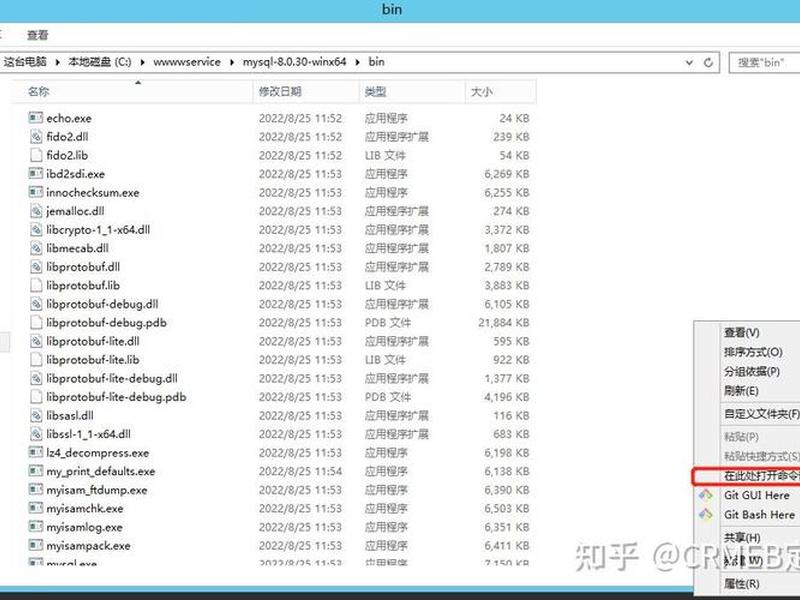Click the libprotobuf-lite-debug.pdb file icon

click(x=36, y=397)
